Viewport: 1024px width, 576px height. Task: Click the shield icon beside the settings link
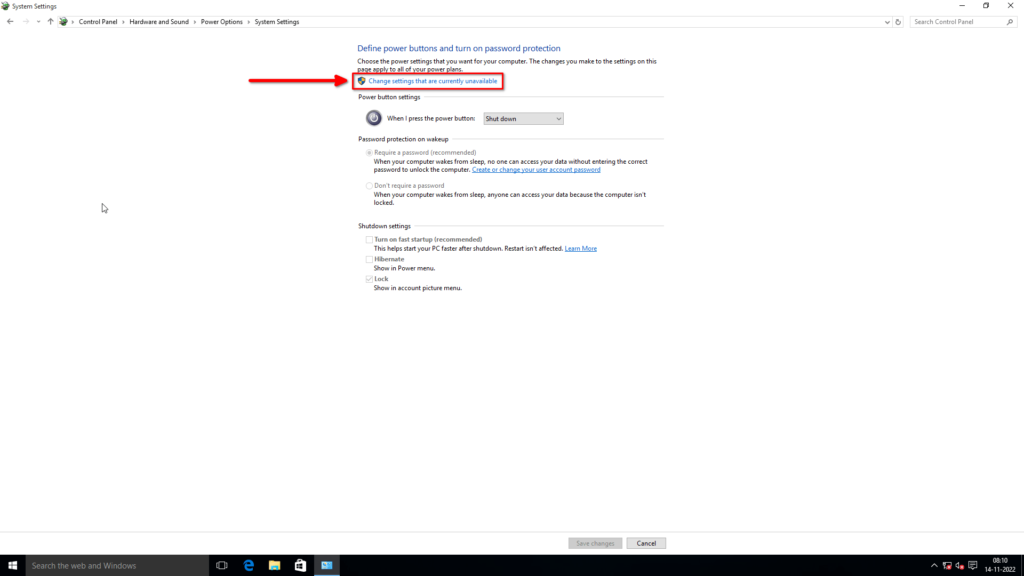(x=362, y=80)
